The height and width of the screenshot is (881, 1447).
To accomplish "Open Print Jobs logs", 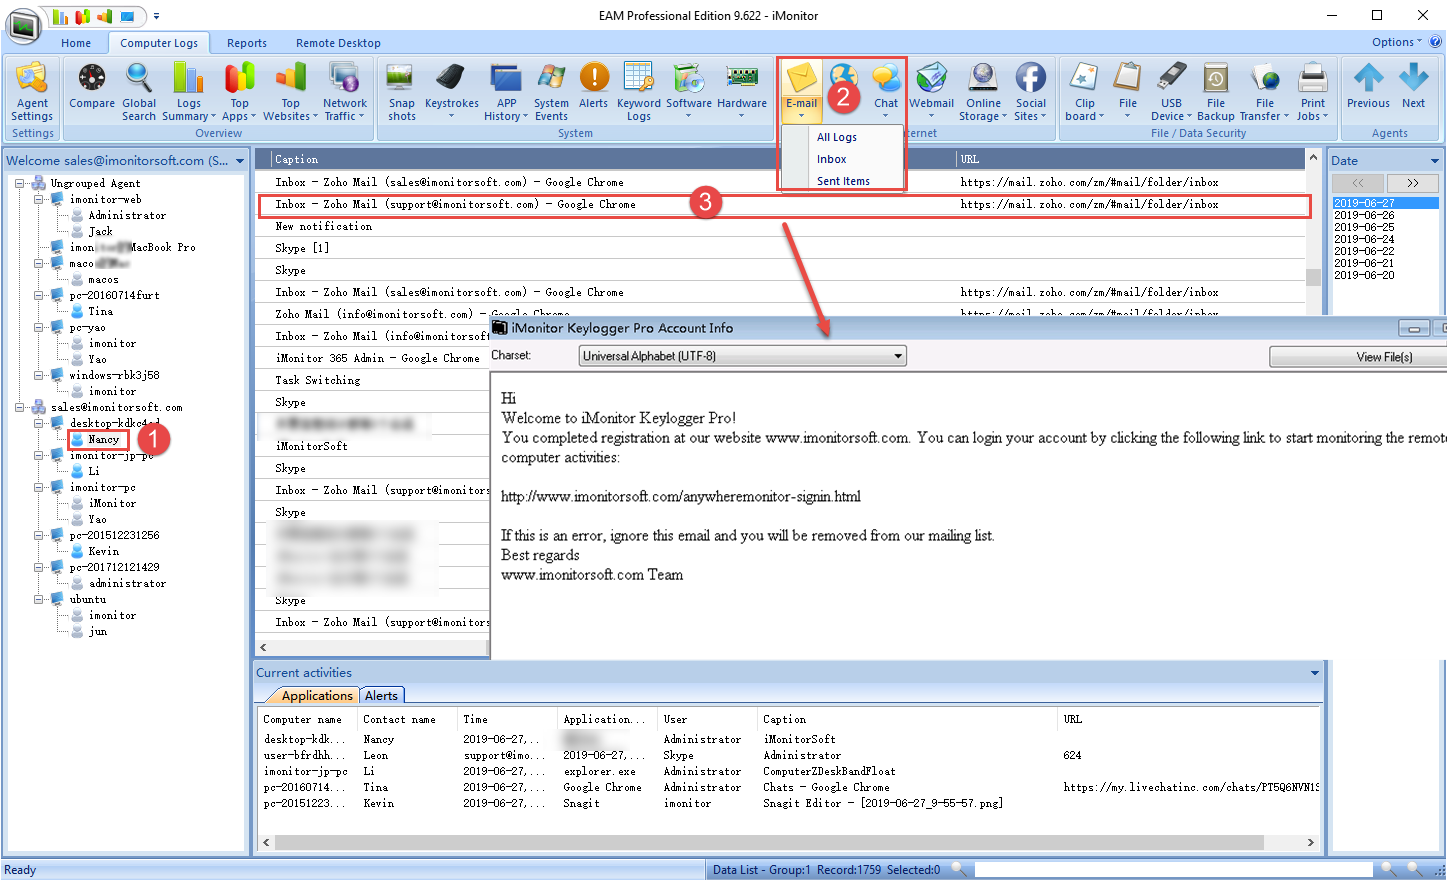I will click(x=1313, y=92).
